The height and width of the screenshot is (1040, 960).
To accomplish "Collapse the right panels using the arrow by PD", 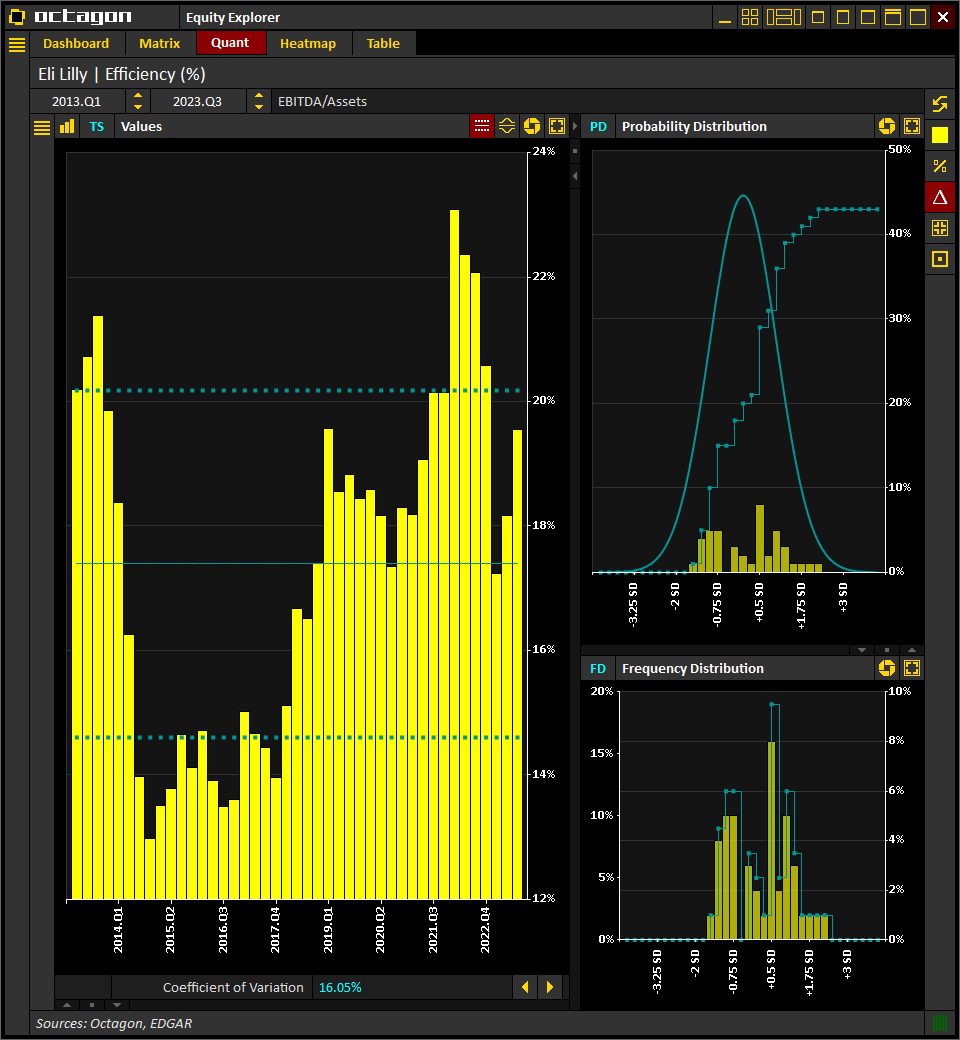I will click(575, 126).
